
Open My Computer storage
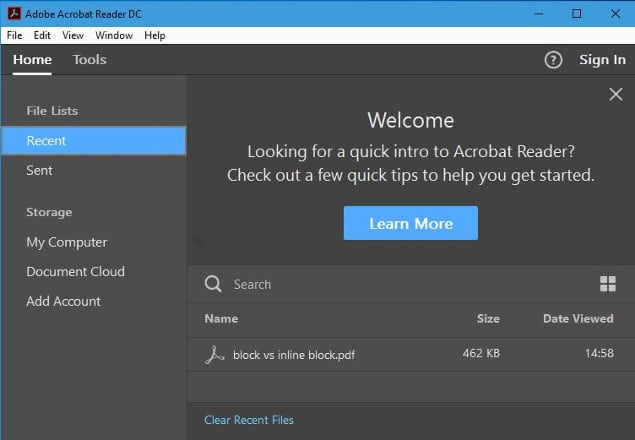click(x=67, y=242)
